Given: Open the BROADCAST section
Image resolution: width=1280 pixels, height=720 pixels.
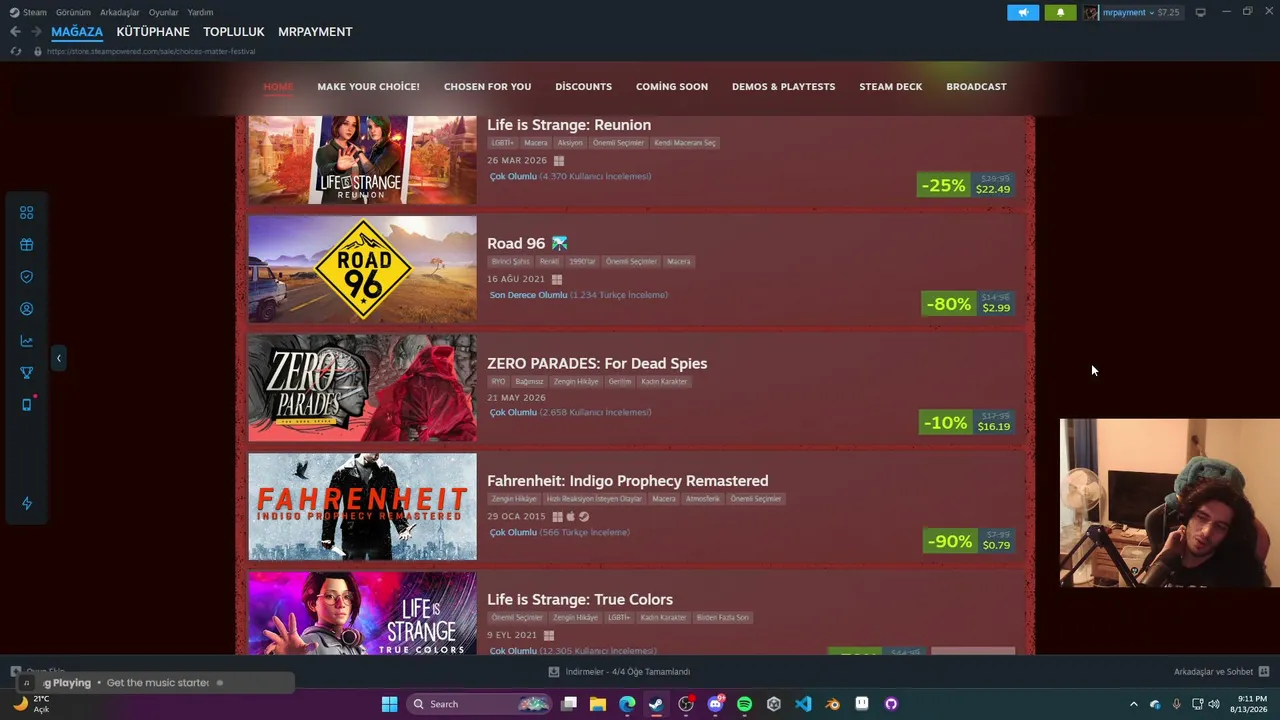Looking at the screenshot, I should coord(976,86).
